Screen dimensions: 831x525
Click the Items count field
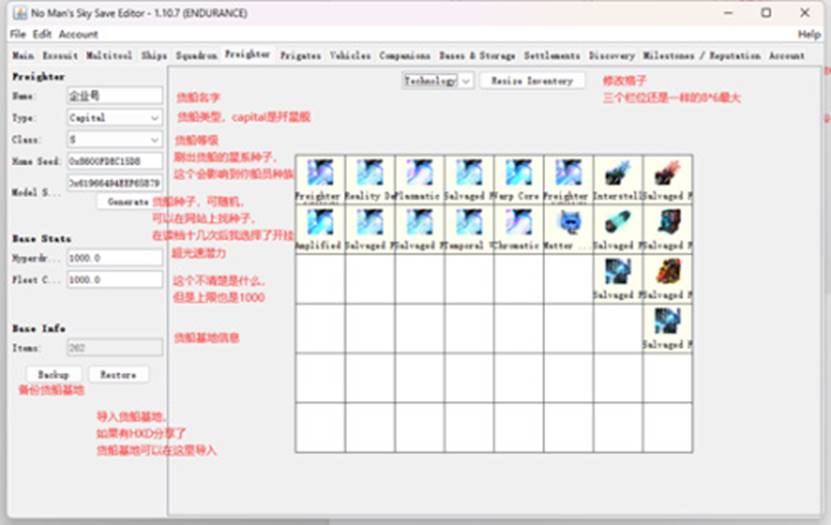click(114, 348)
